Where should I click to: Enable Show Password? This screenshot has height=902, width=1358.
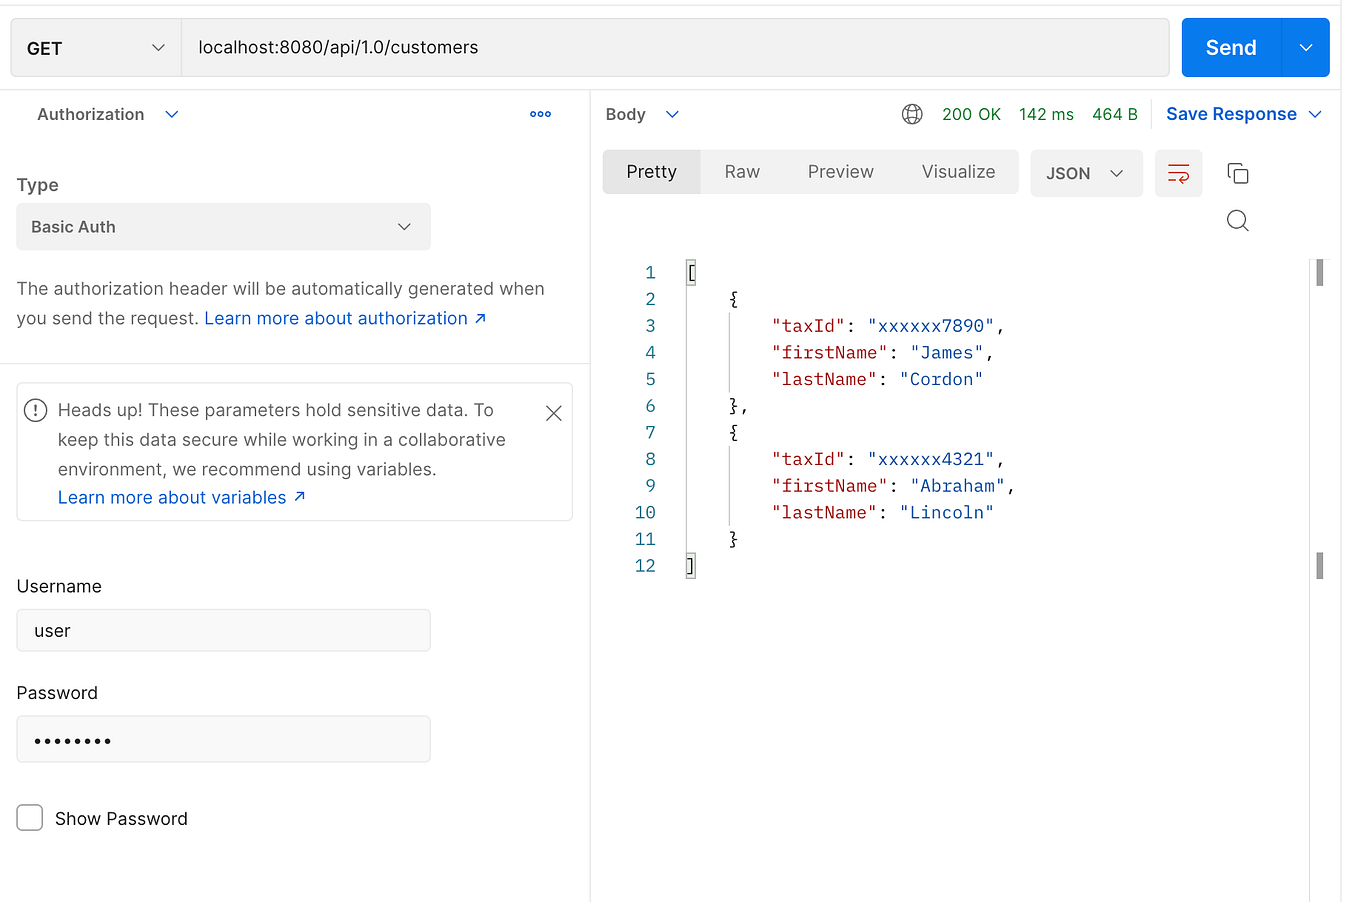tap(29, 817)
